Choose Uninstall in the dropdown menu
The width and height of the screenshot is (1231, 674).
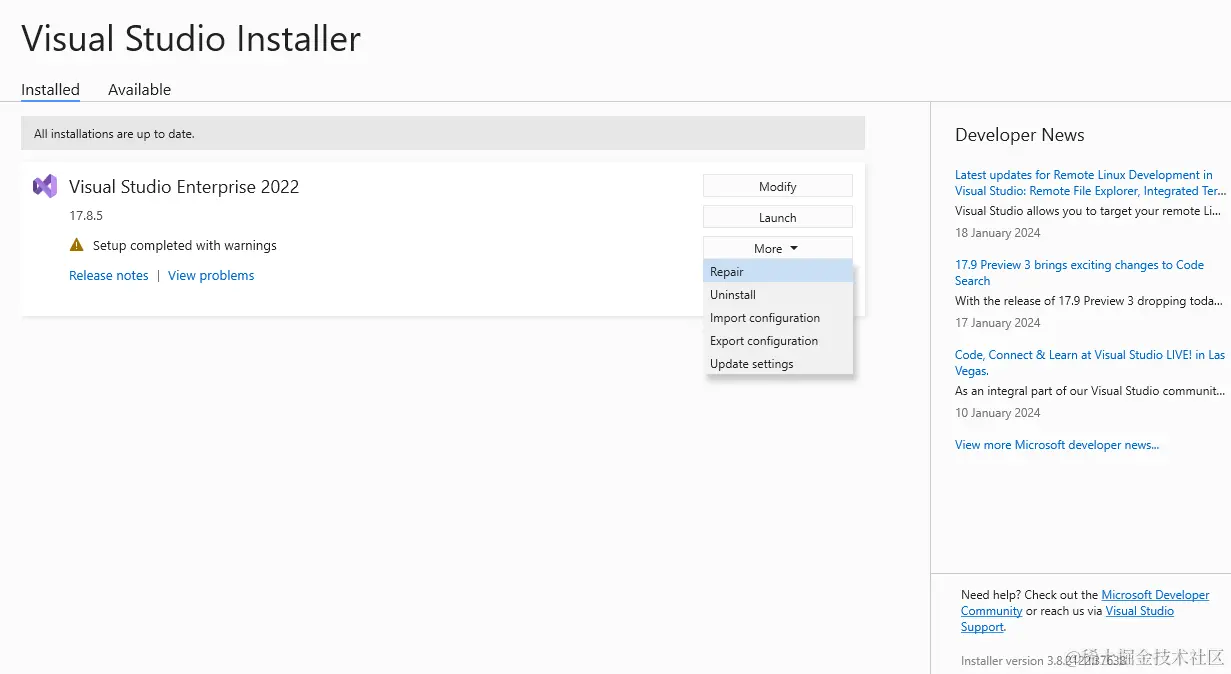[778, 294]
